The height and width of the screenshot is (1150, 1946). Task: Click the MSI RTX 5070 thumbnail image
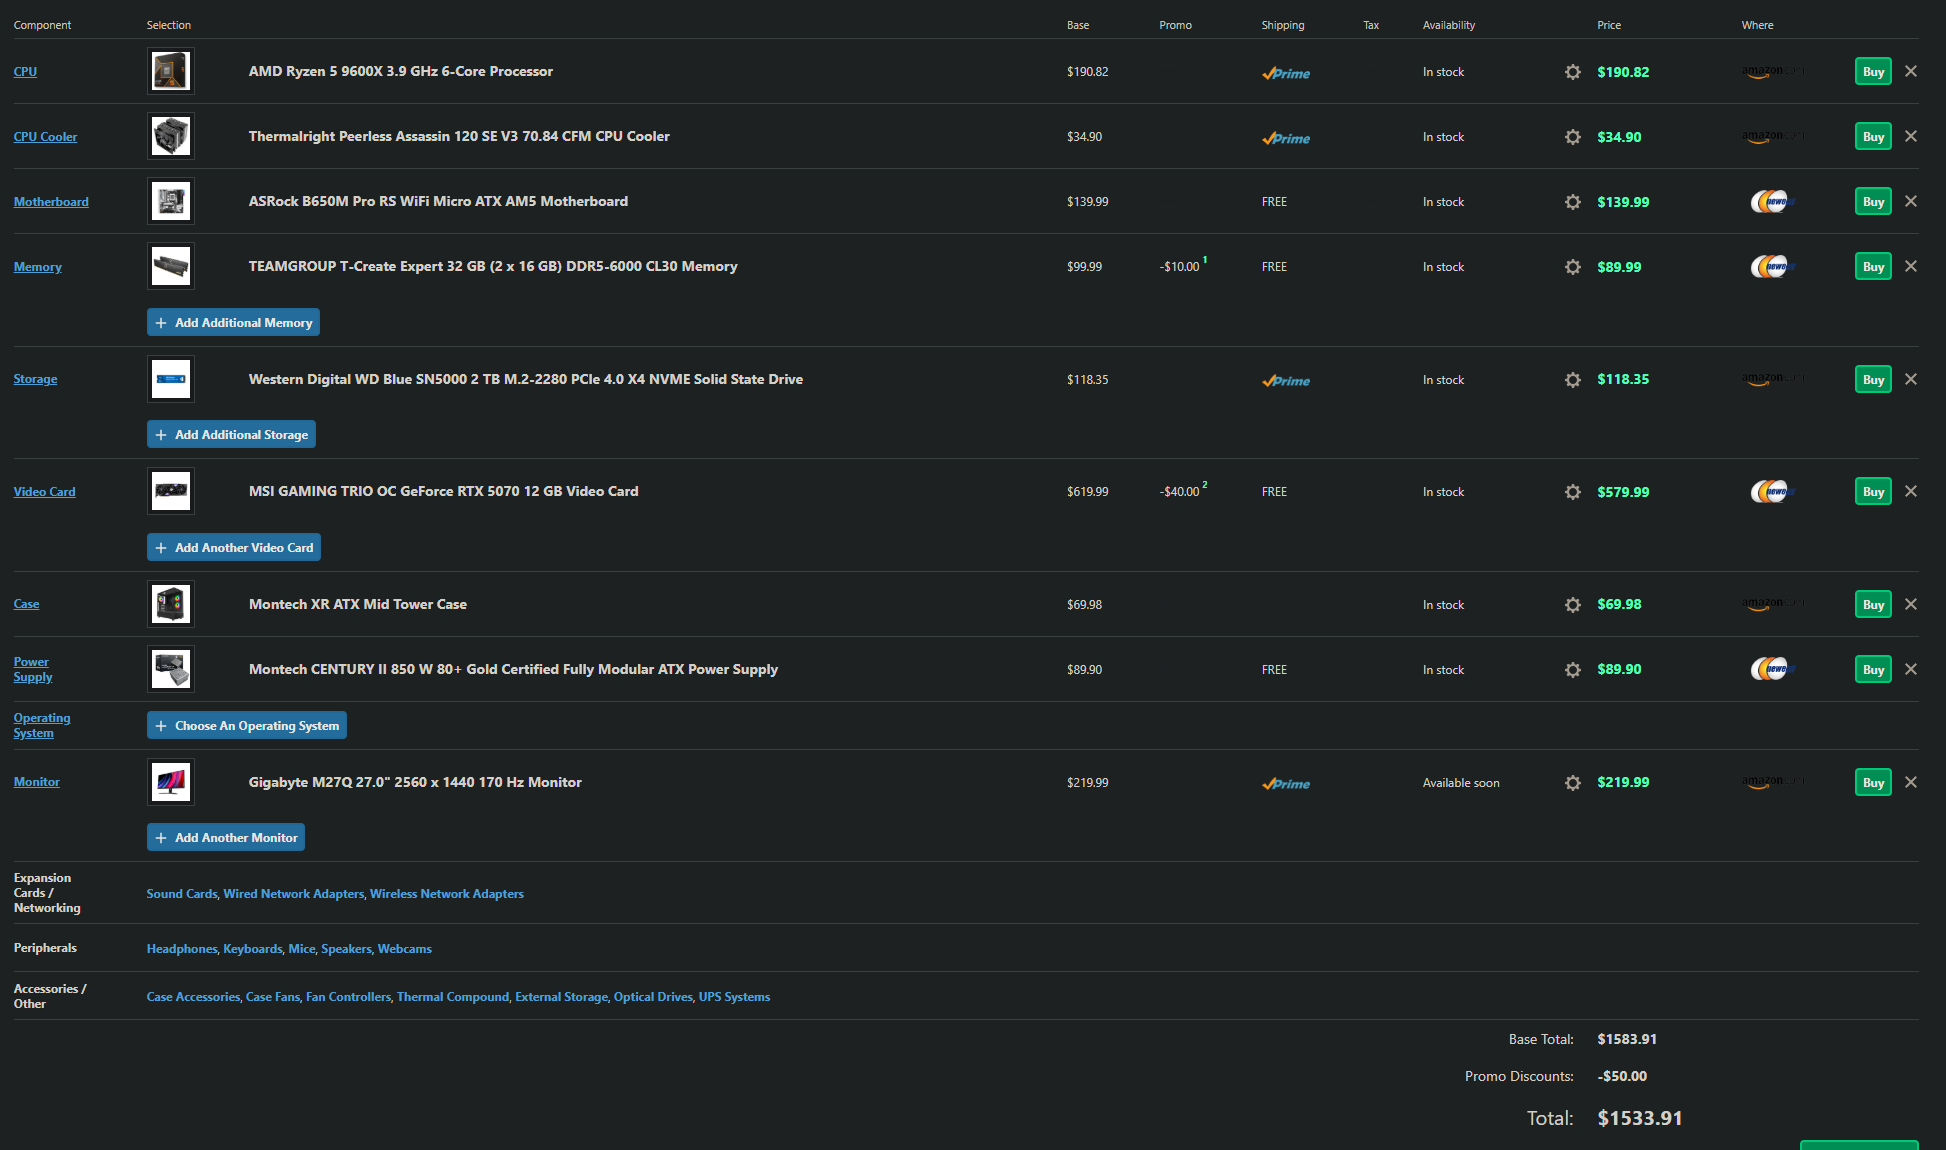[x=171, y=491]
